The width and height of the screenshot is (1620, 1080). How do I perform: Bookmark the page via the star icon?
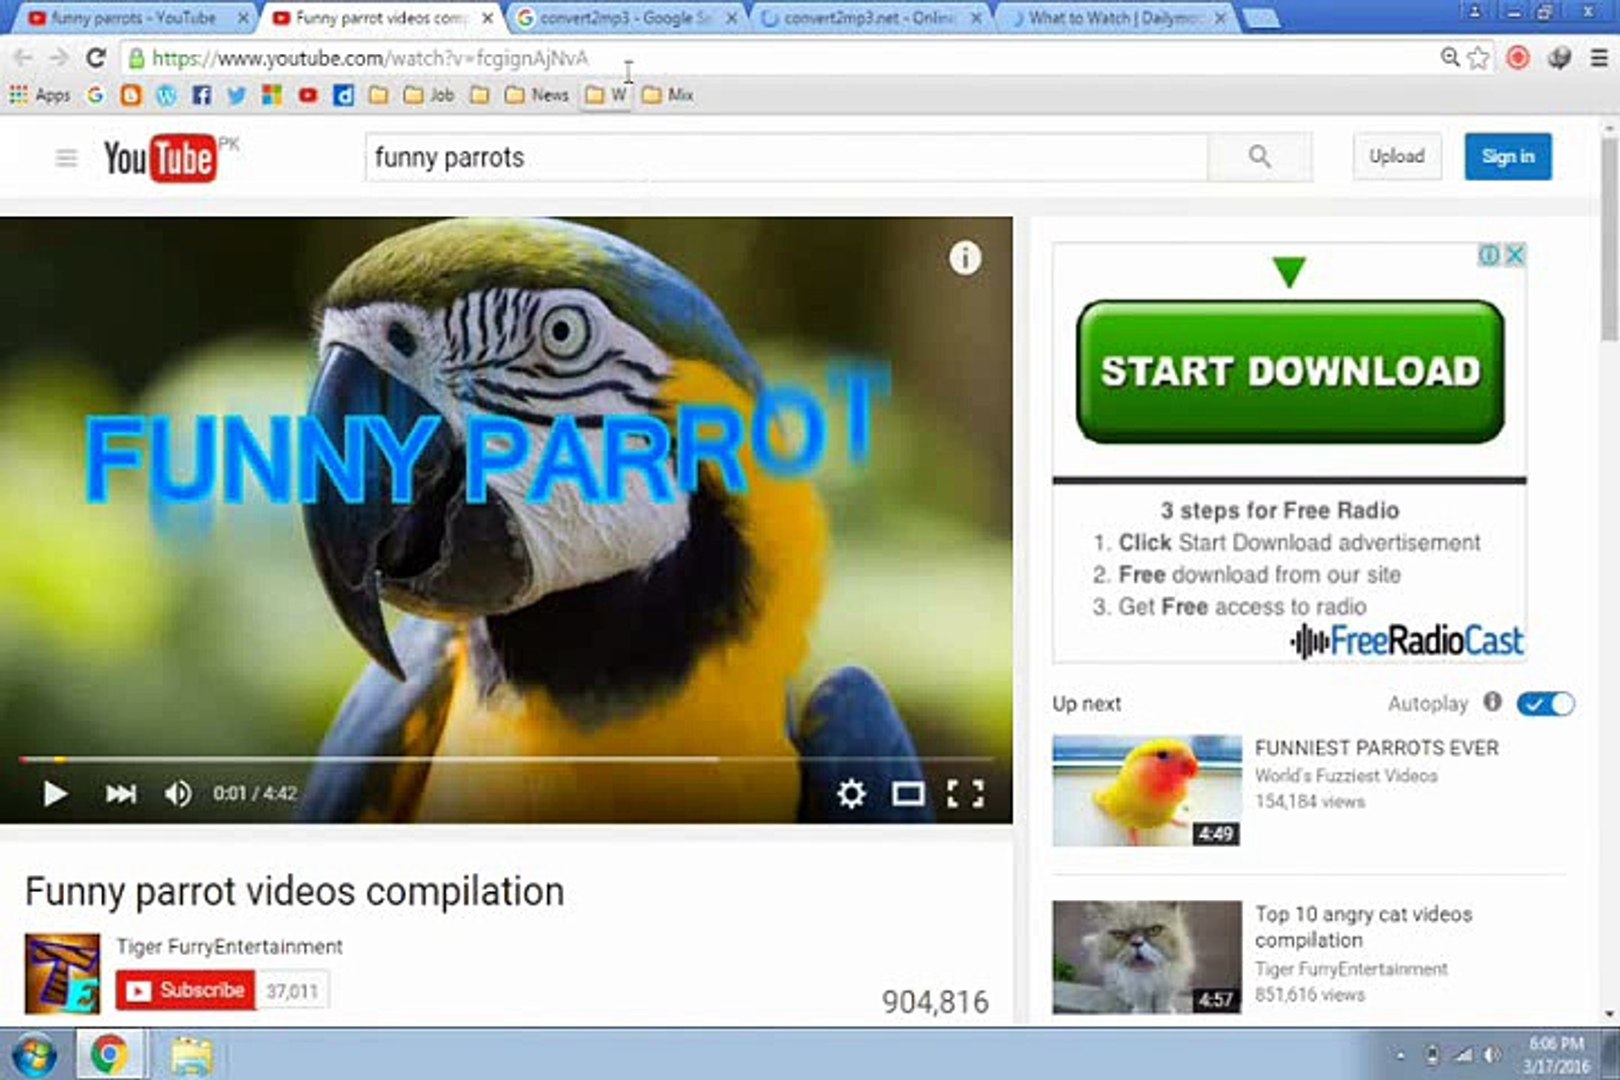coord(1477,59)
